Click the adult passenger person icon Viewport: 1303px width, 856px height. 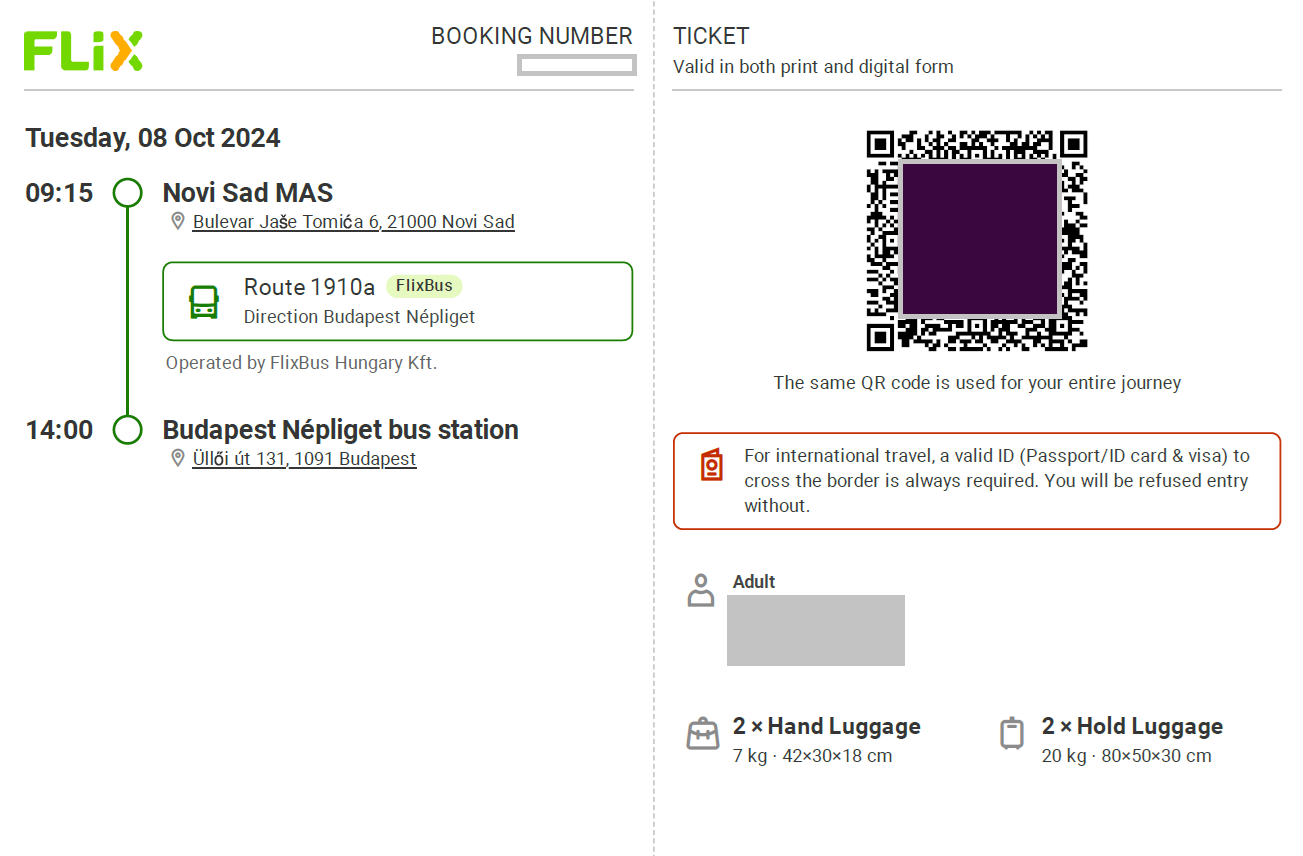pos(701,590)
